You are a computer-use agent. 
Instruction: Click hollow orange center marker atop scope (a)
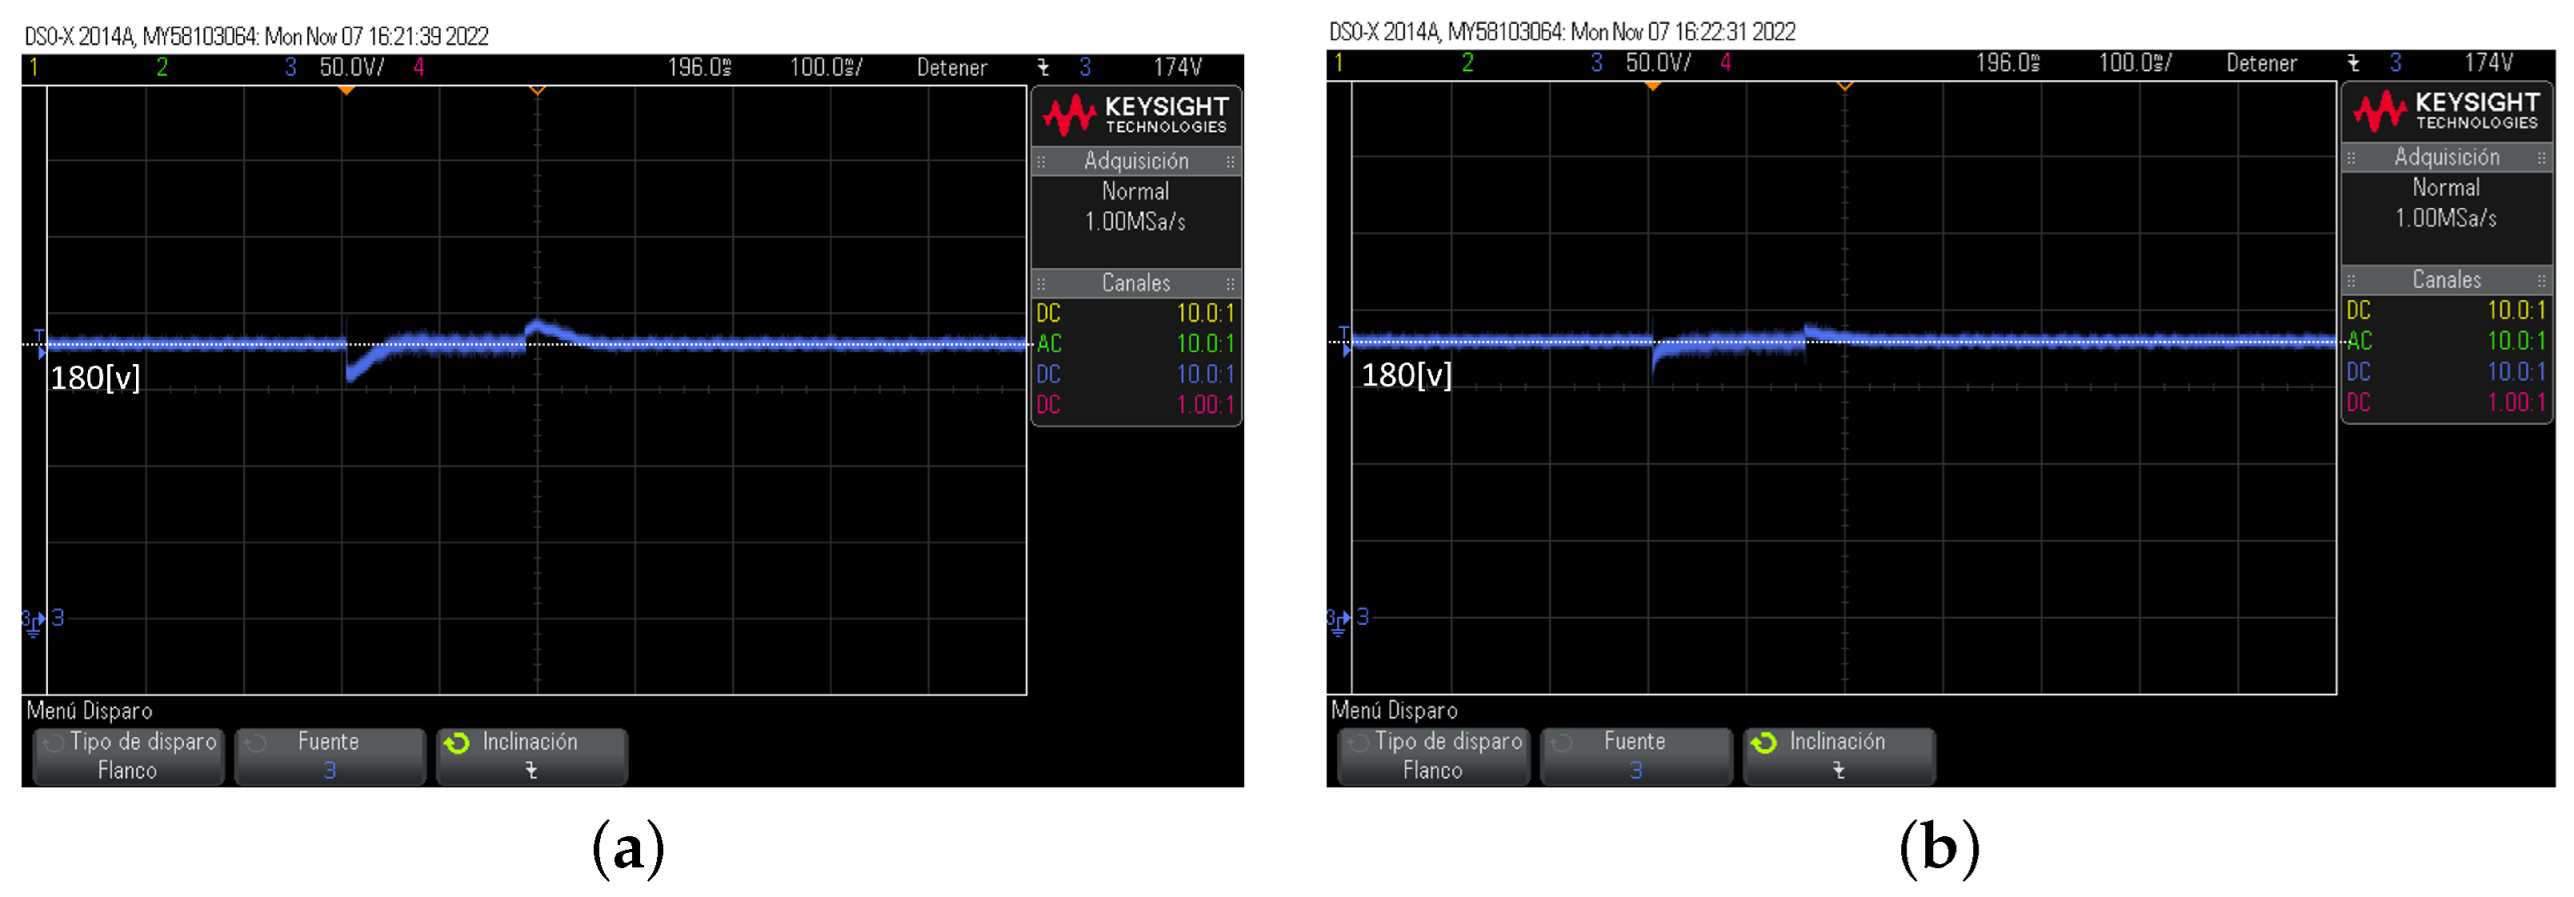click(x=537, y=91)
